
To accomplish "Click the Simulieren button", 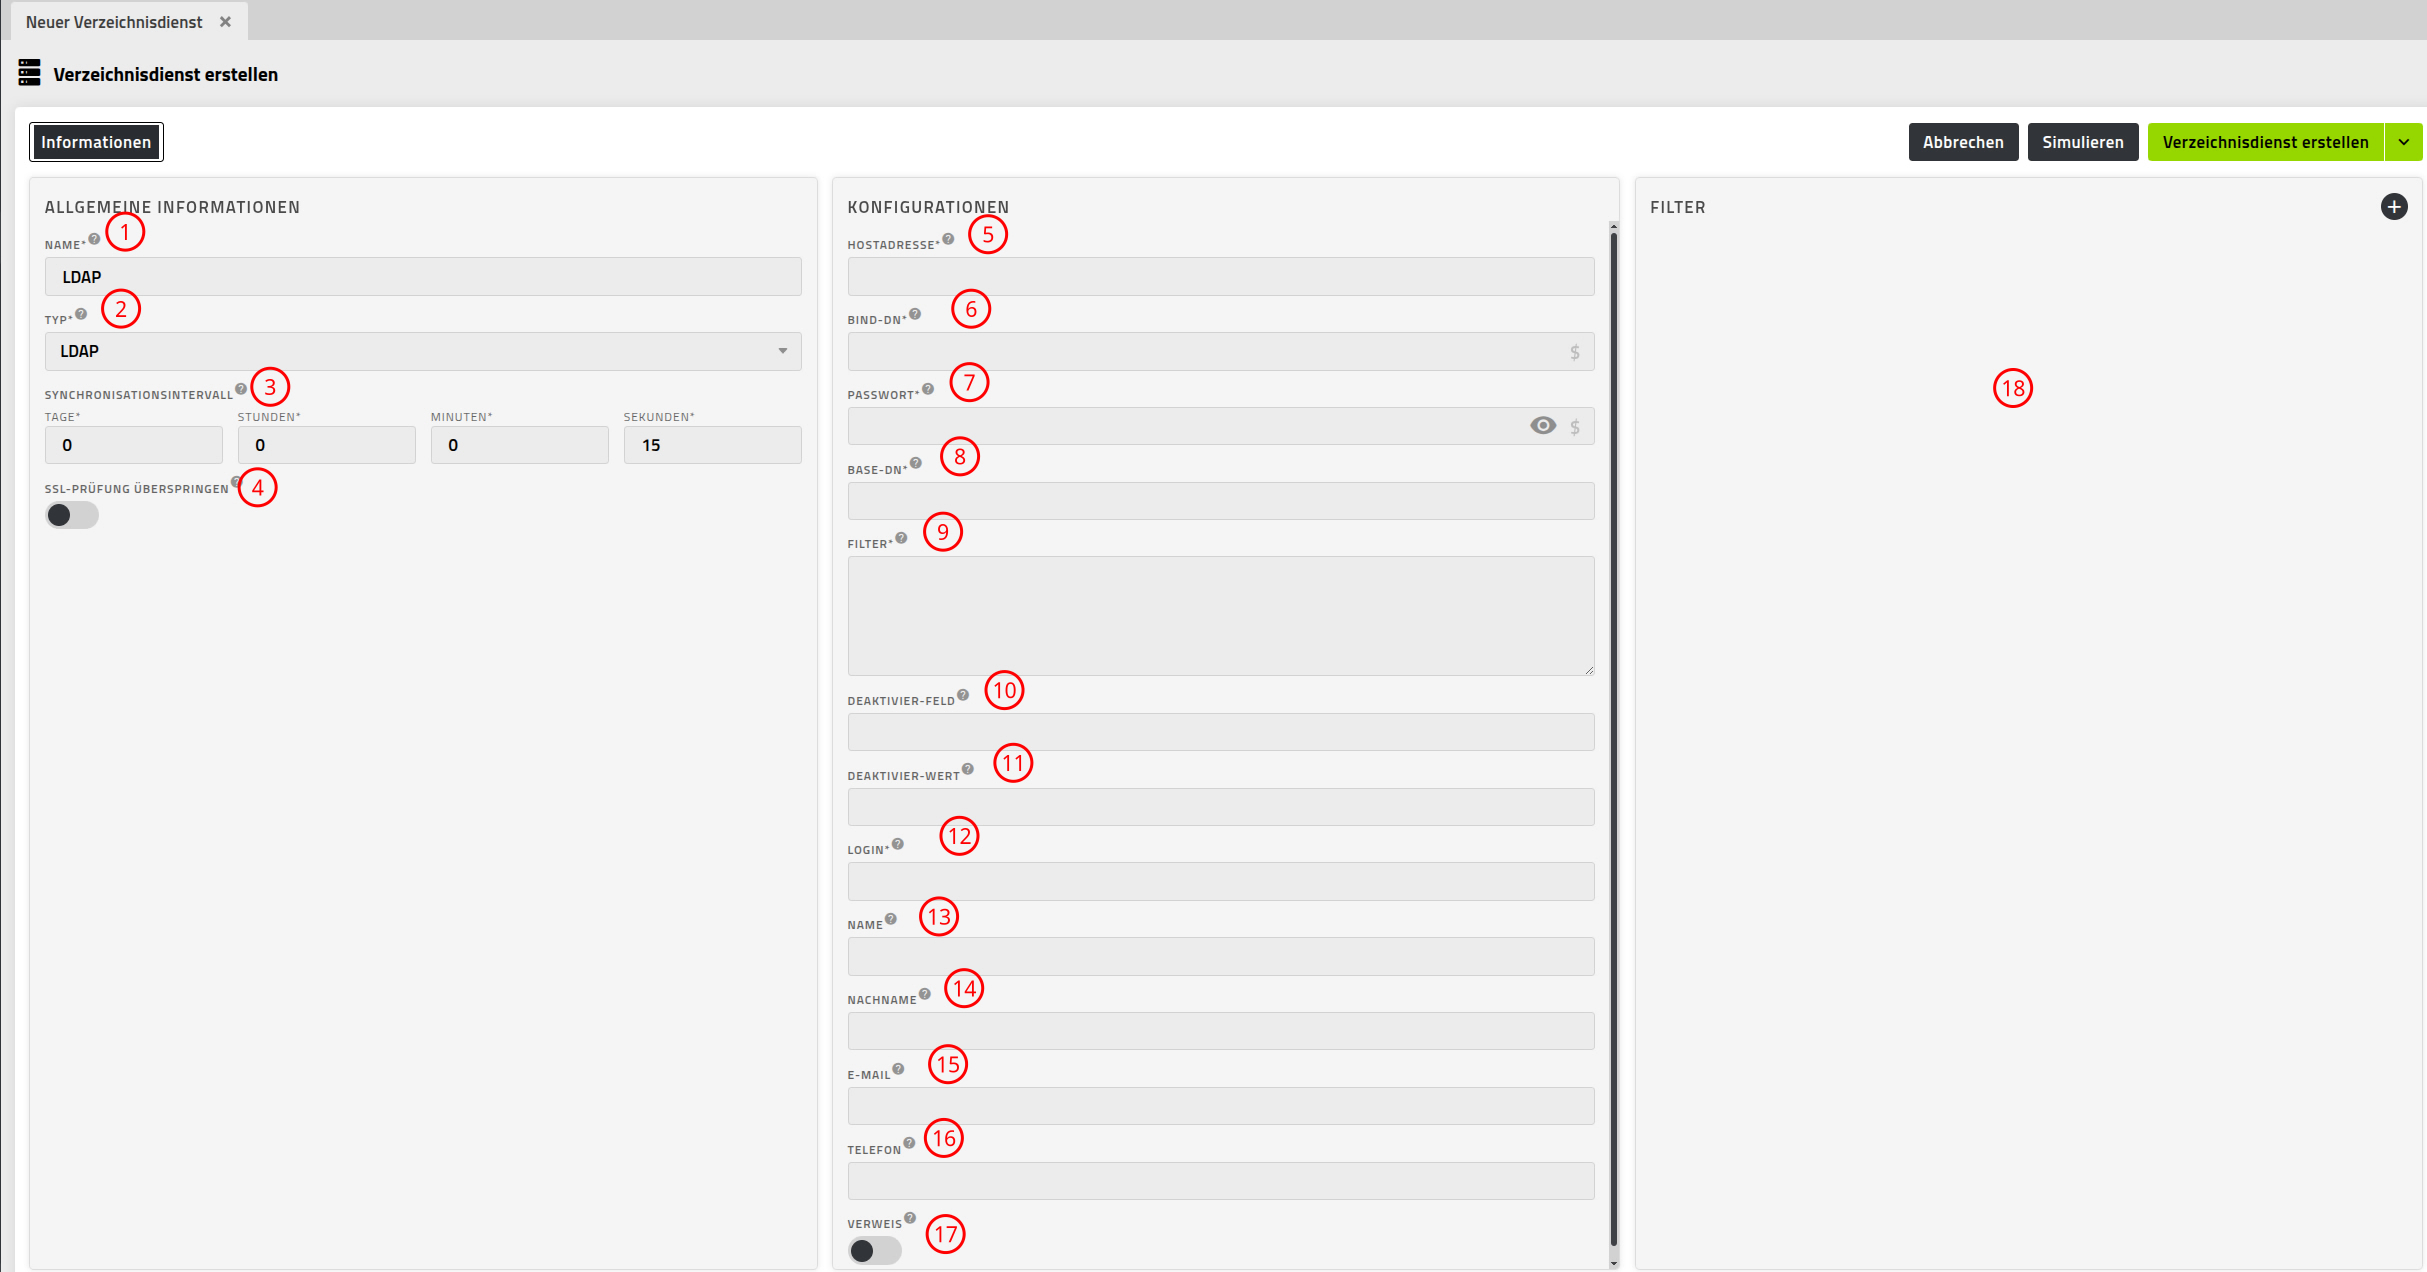I will tap(2083, 142).
